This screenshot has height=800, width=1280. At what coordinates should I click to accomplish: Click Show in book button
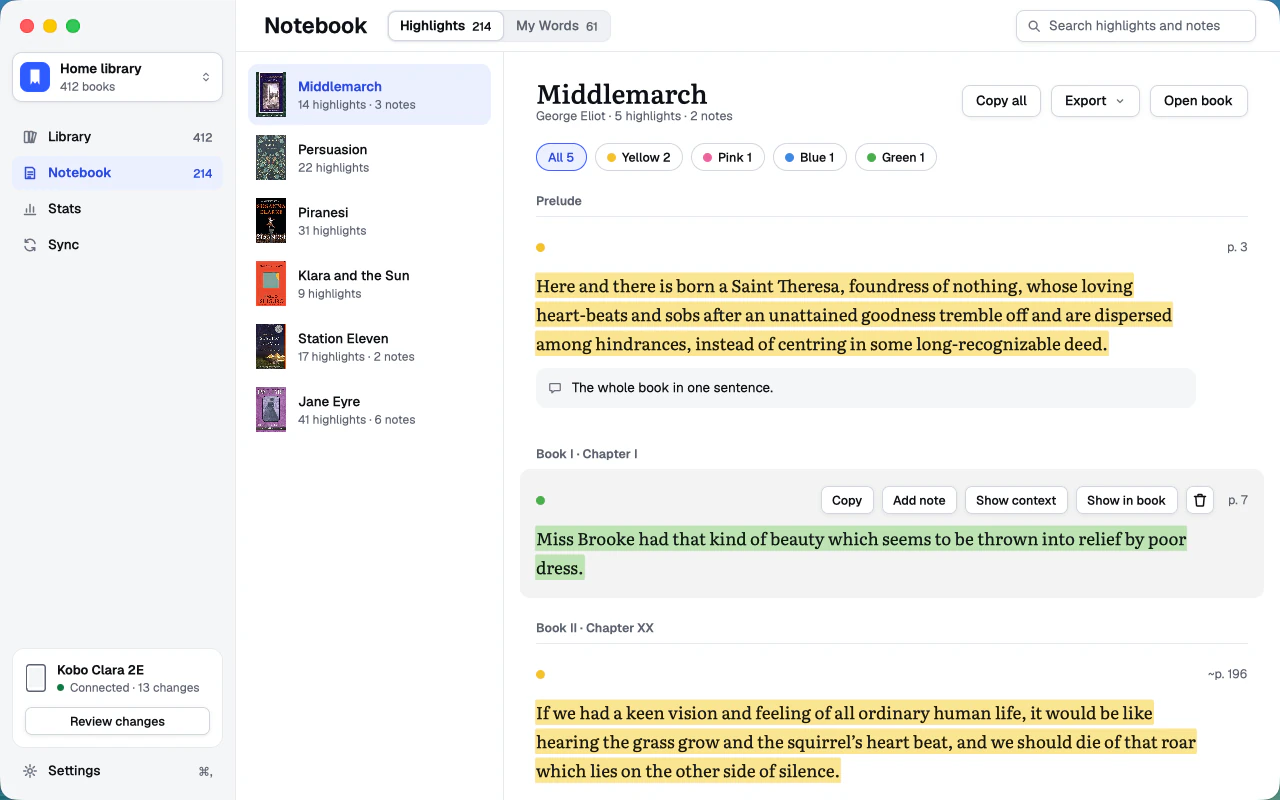point(1126,500)
